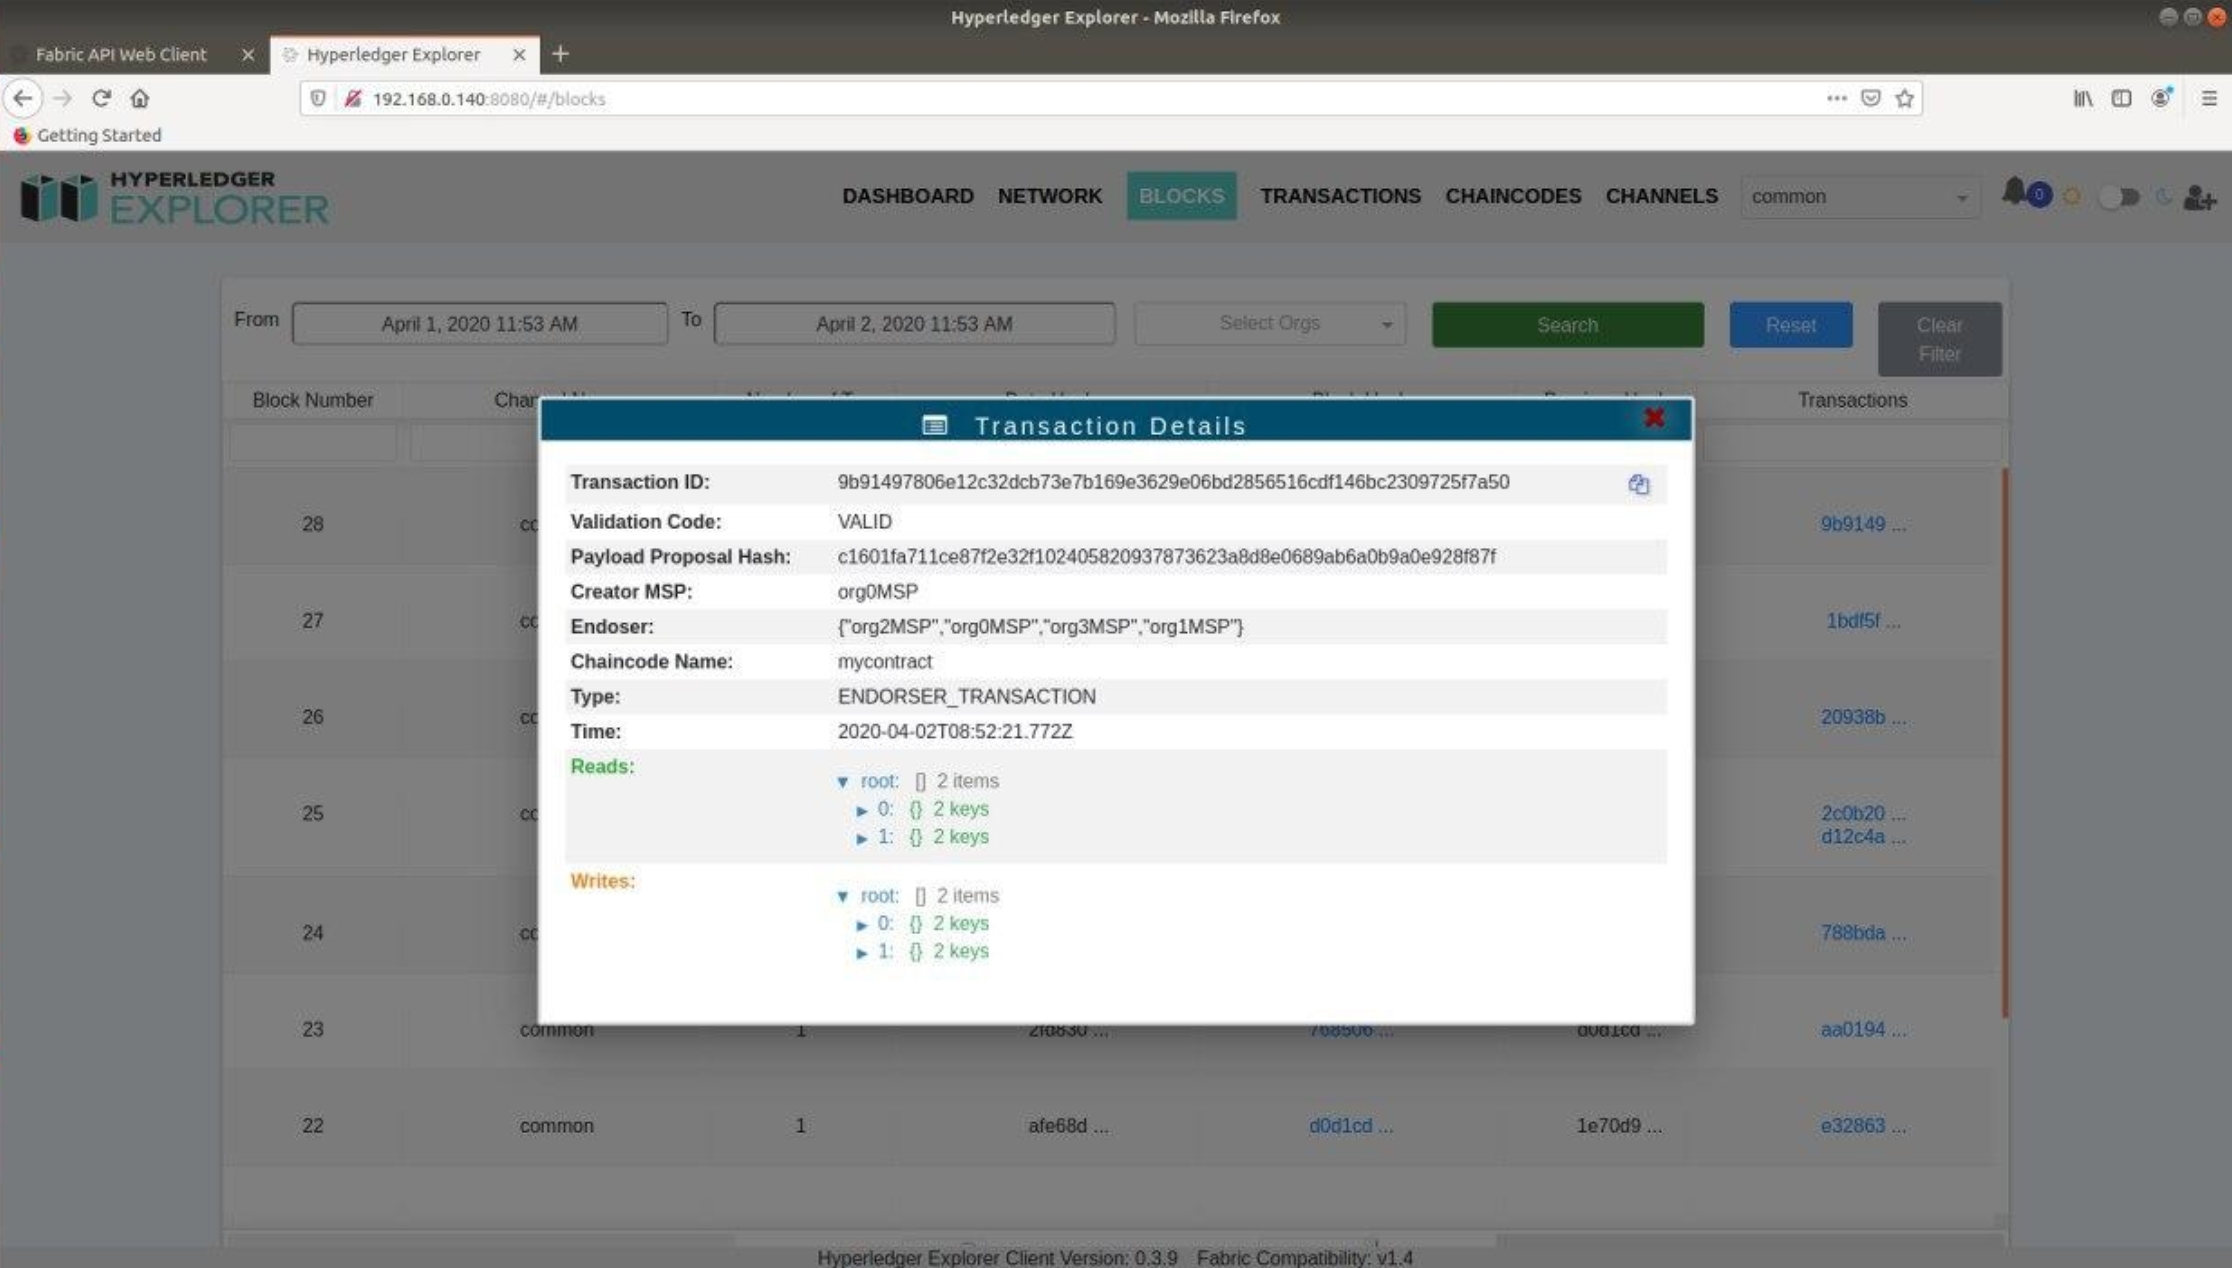Open the CHAINCODES page
This screenshot has width=2232, height=1268.
click(1512, 196)
